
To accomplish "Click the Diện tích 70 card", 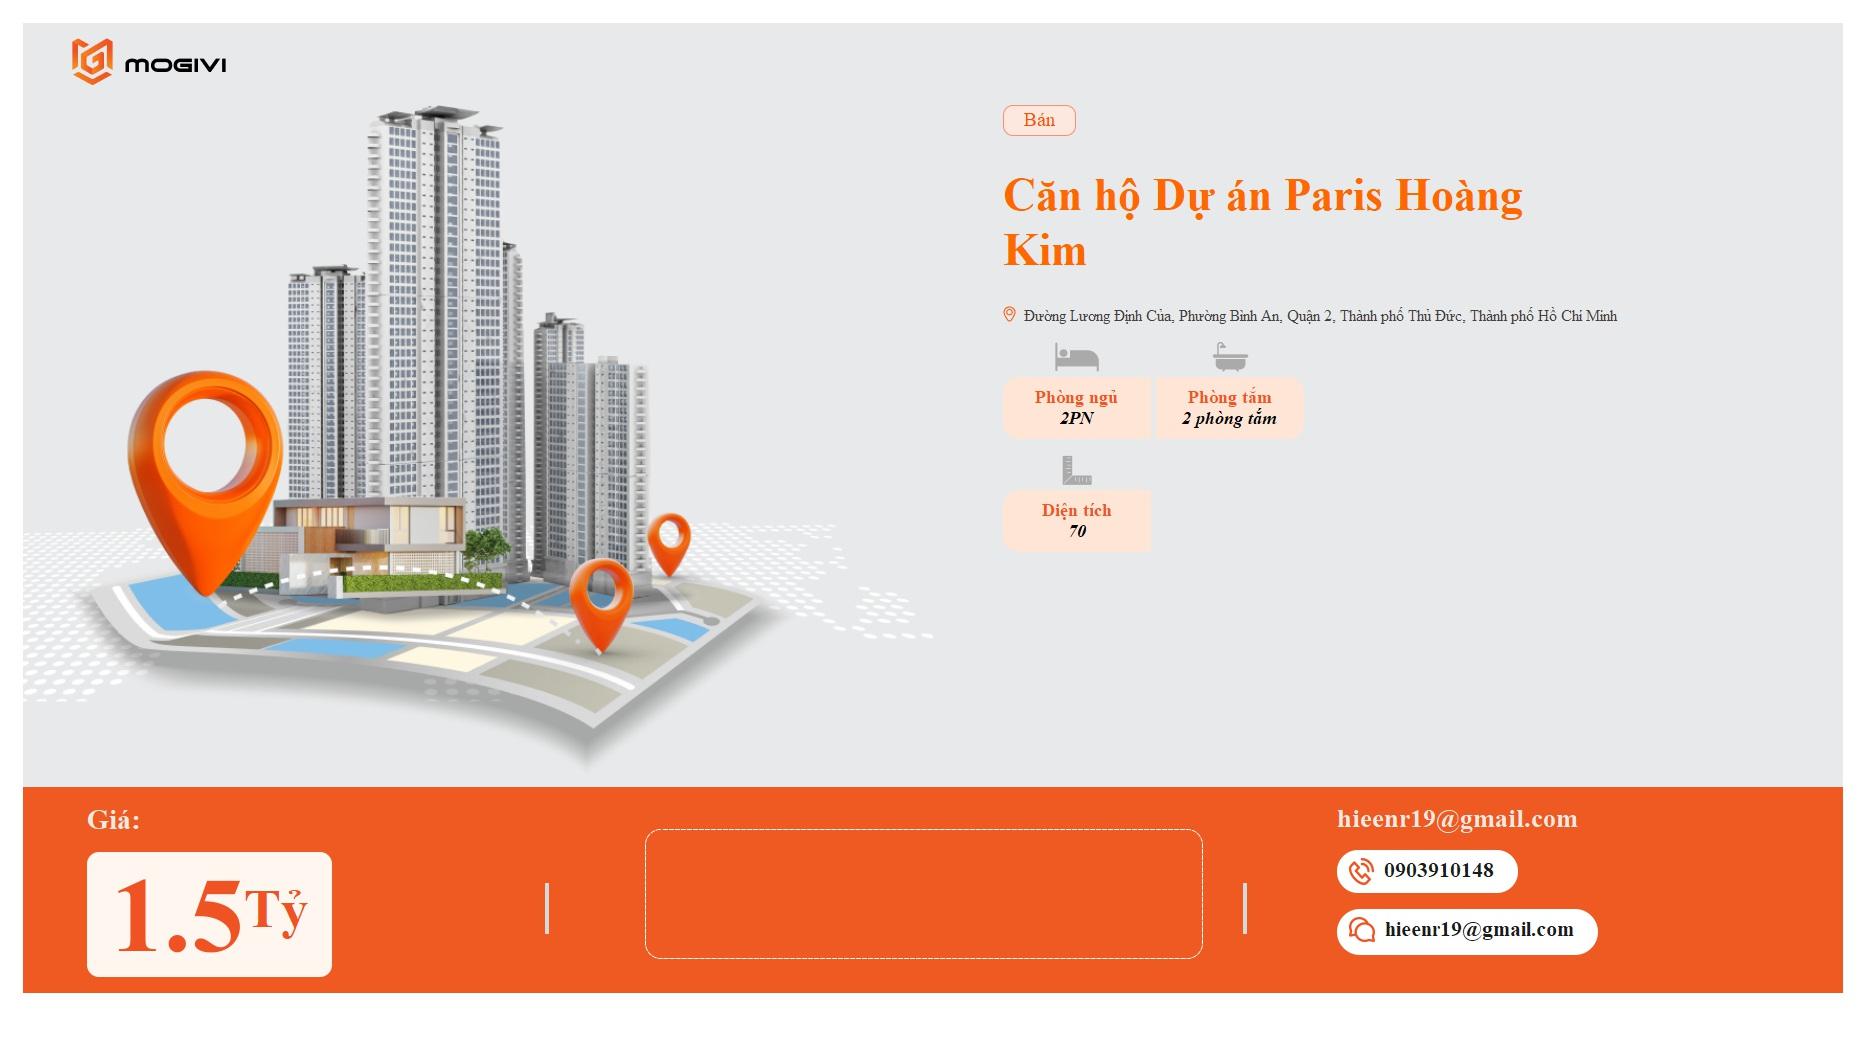I will (x=1077, y=520).
